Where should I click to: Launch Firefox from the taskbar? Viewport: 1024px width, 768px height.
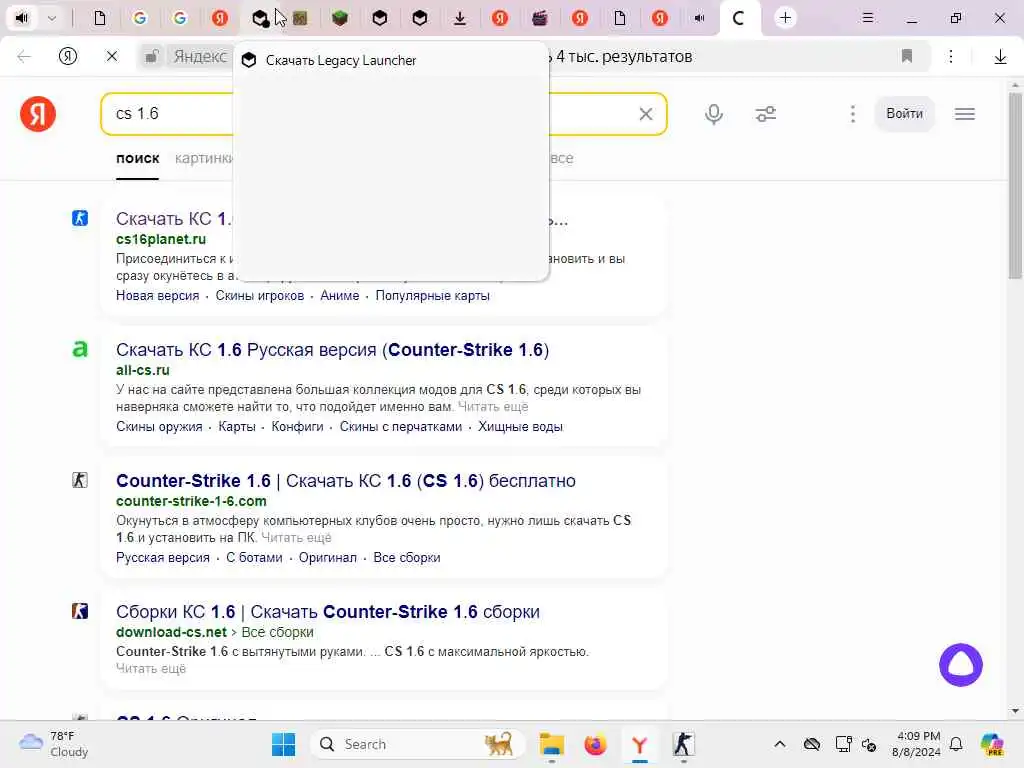[x=595, y=744]
